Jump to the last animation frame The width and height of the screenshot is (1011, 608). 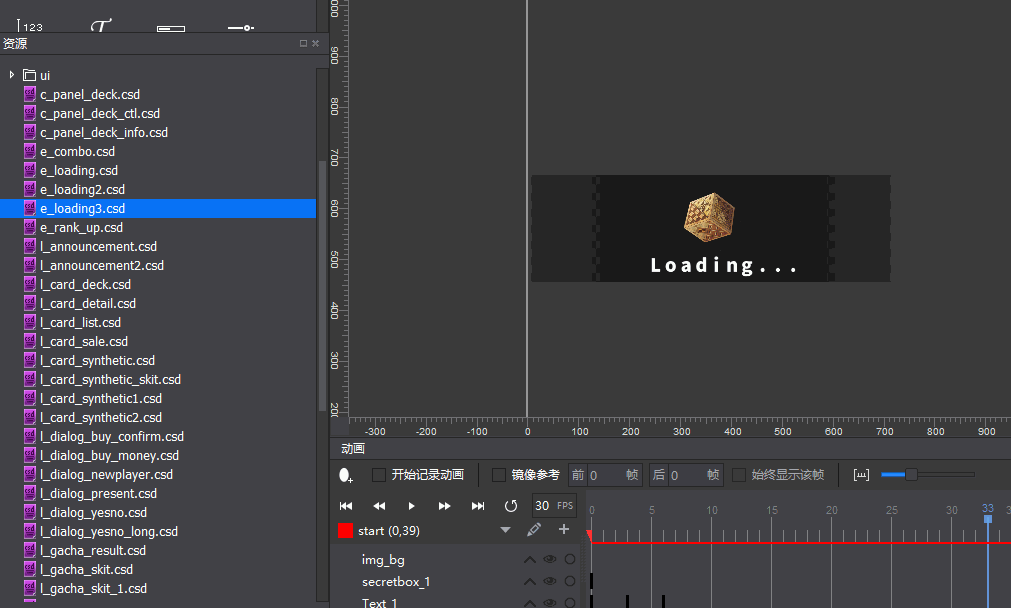click(x=478, y=506)
